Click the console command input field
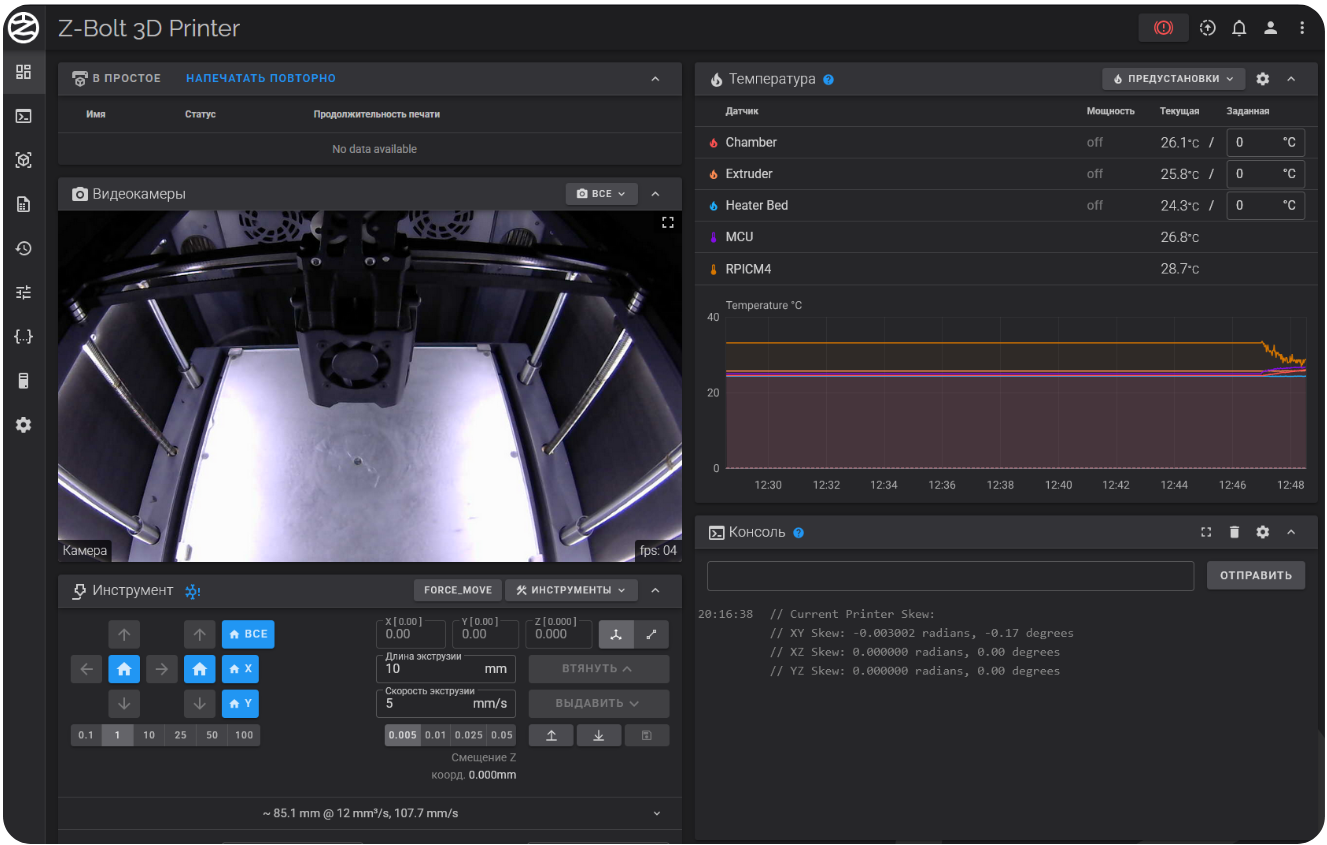 click(x=950, y=575)
